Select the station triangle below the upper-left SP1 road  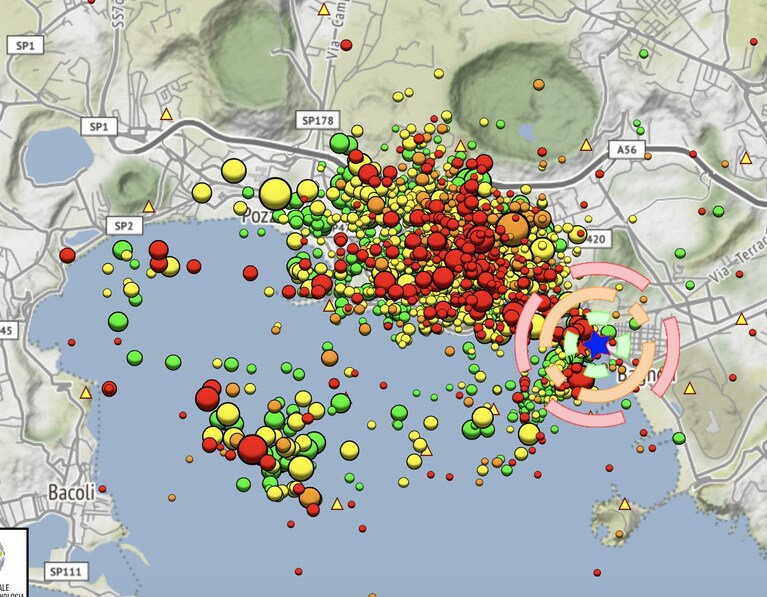tap(167, 114)
